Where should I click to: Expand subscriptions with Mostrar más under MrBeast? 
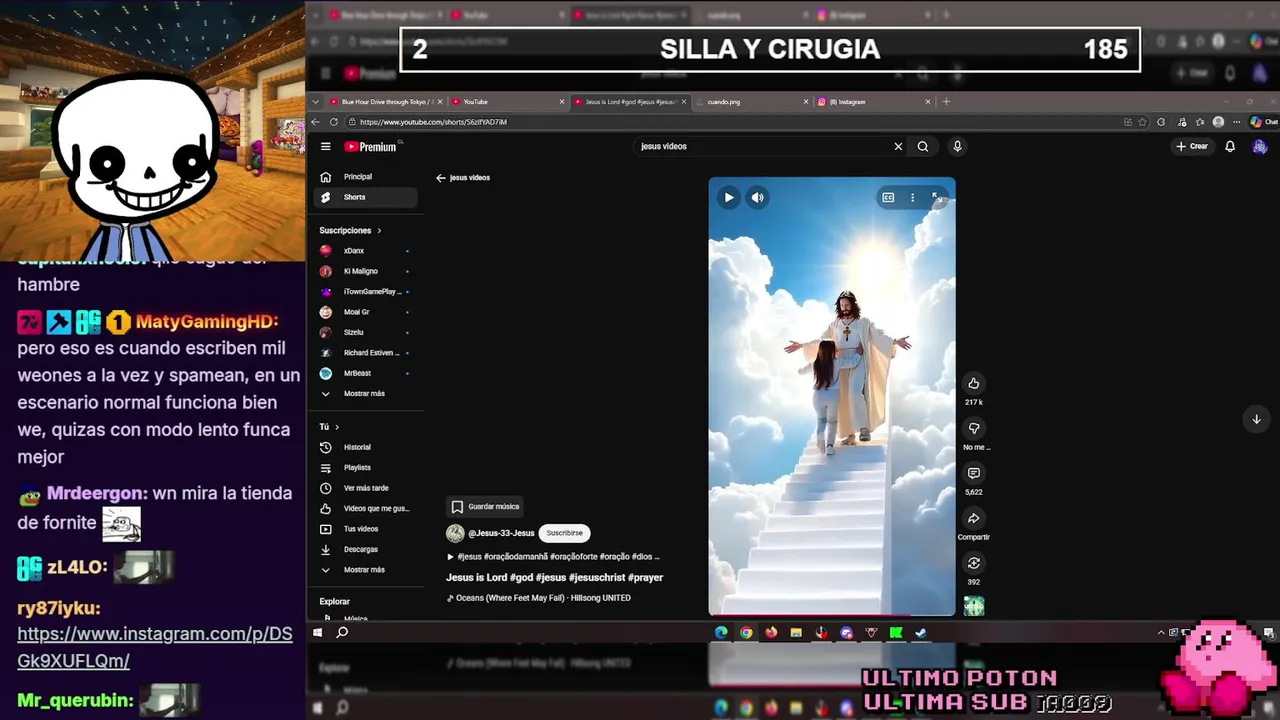click(x=367, y=394)
